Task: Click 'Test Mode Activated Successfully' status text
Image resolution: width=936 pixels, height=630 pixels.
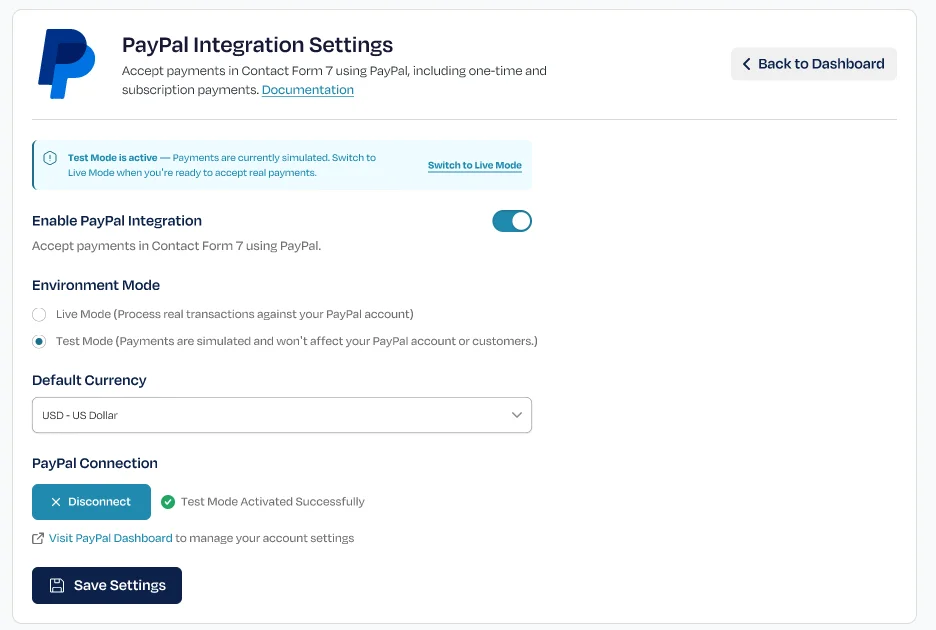Action: 273,502
